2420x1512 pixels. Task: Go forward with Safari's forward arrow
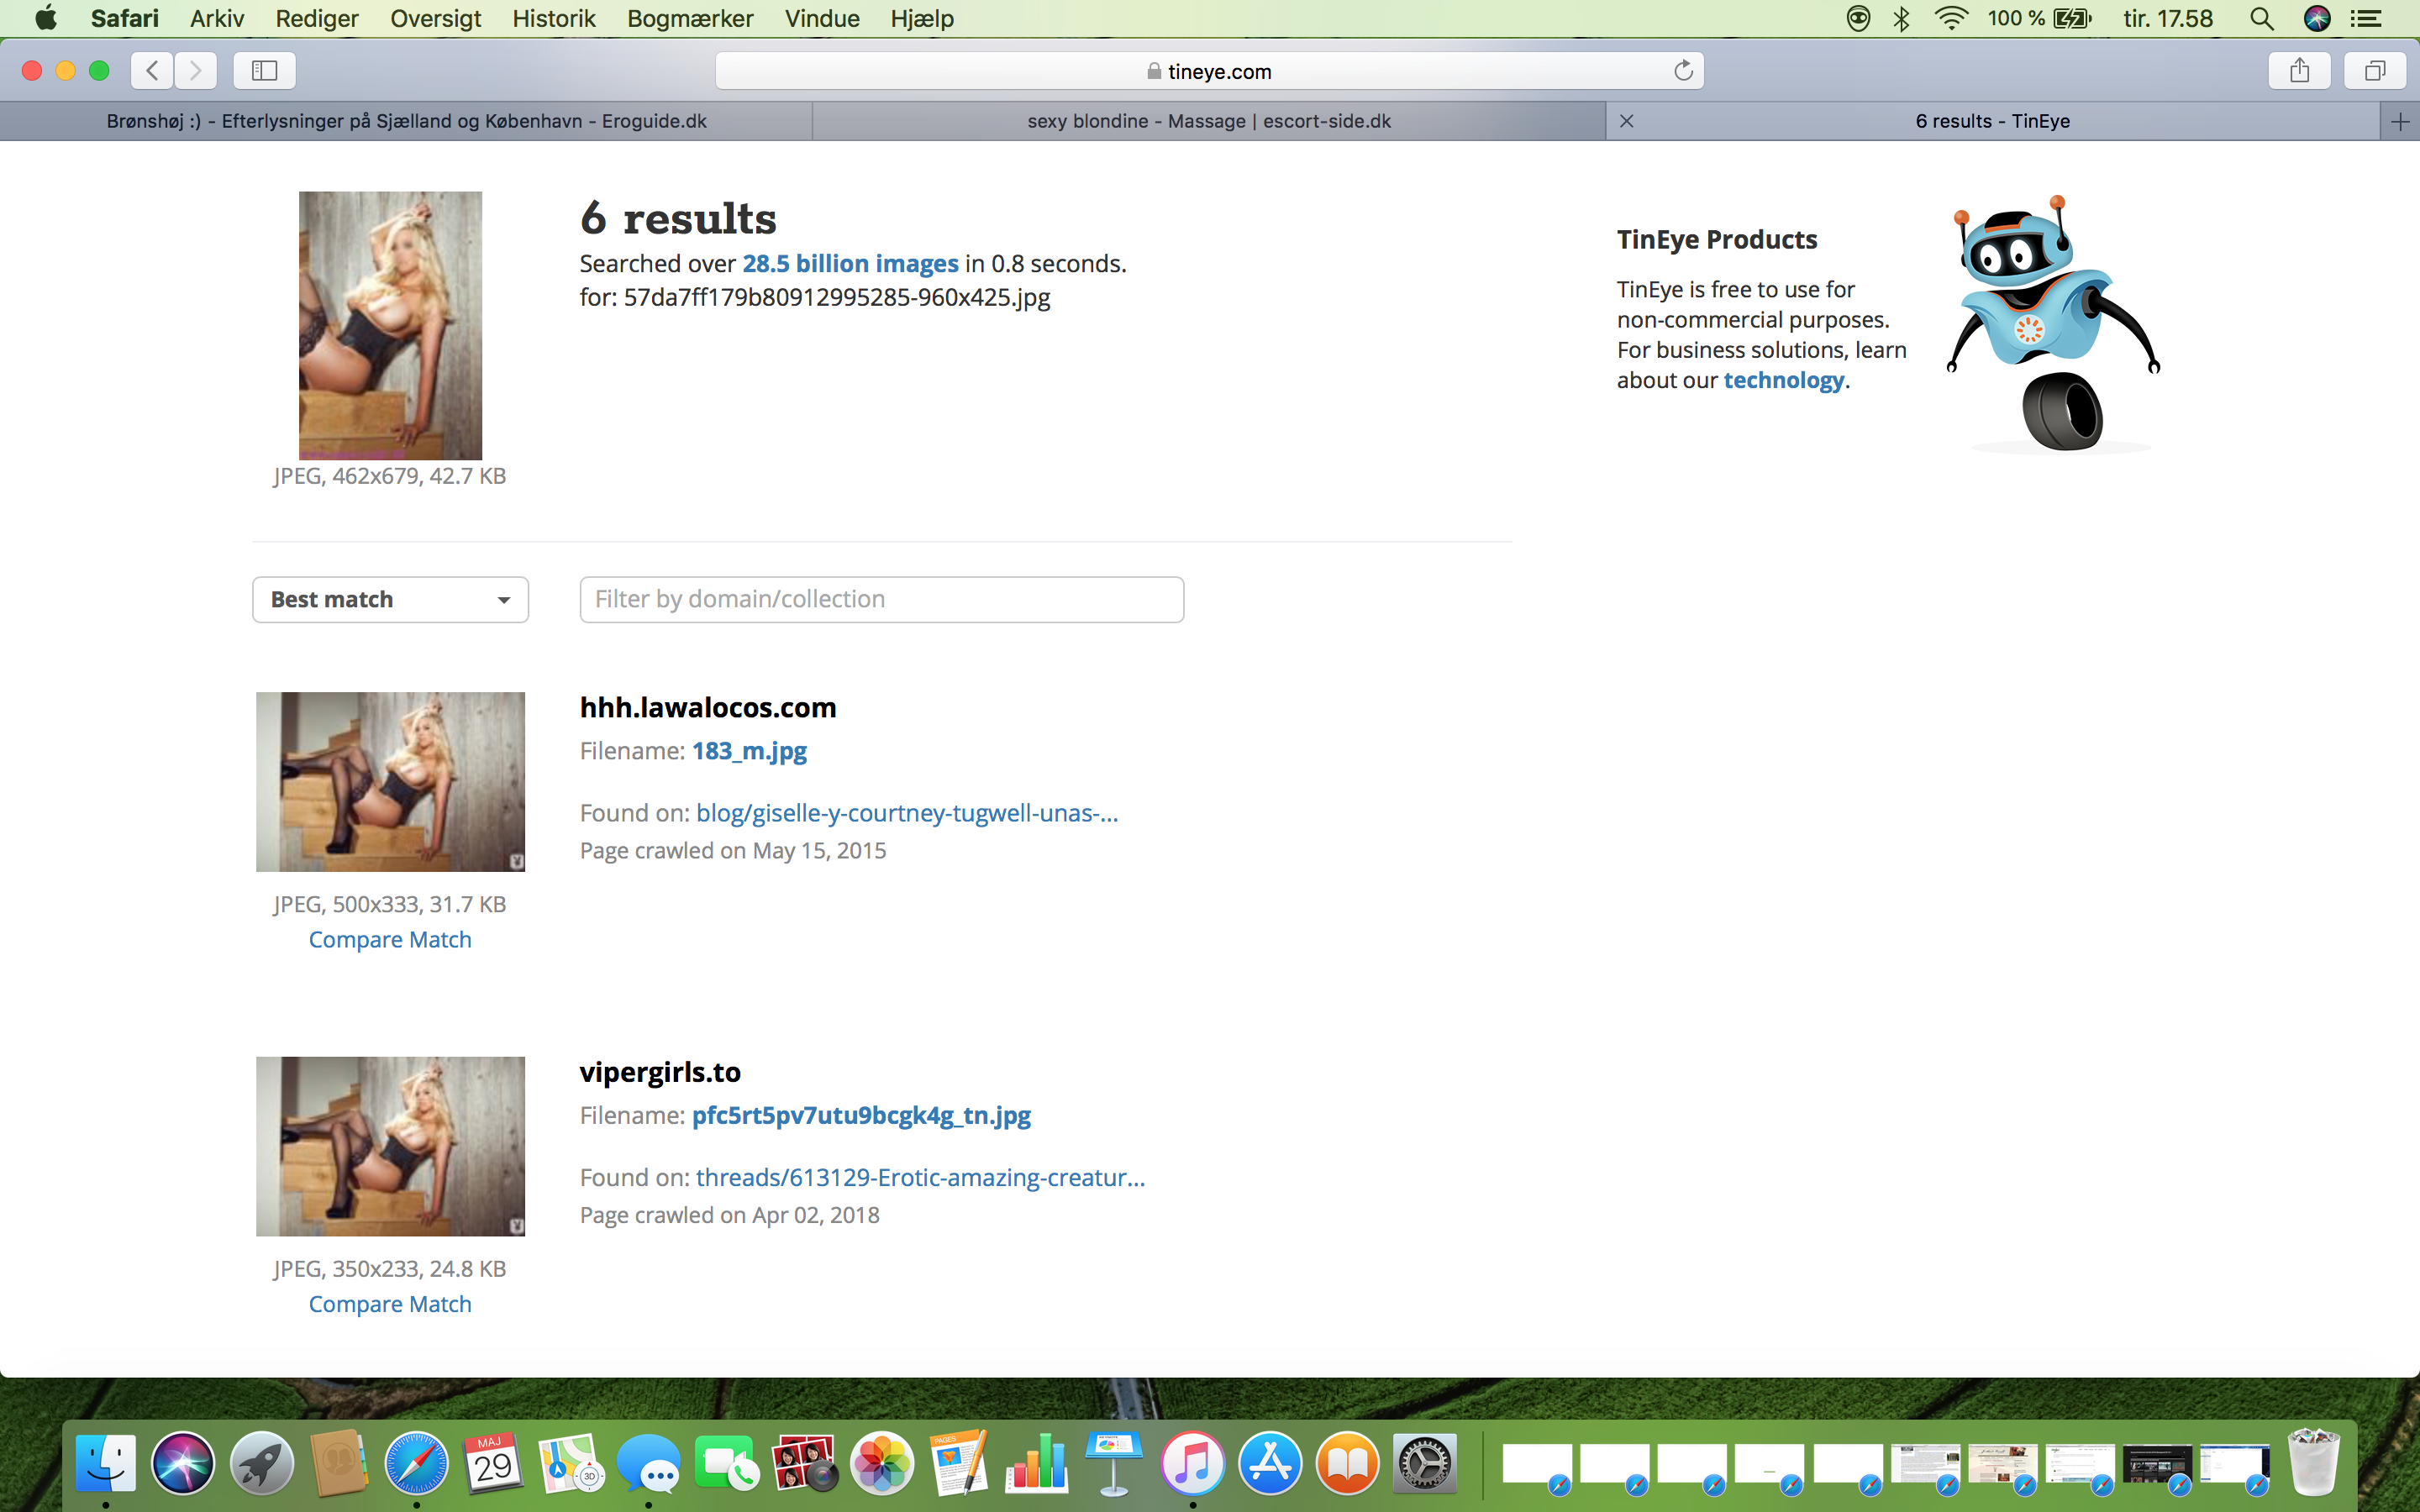coord(195,70)
